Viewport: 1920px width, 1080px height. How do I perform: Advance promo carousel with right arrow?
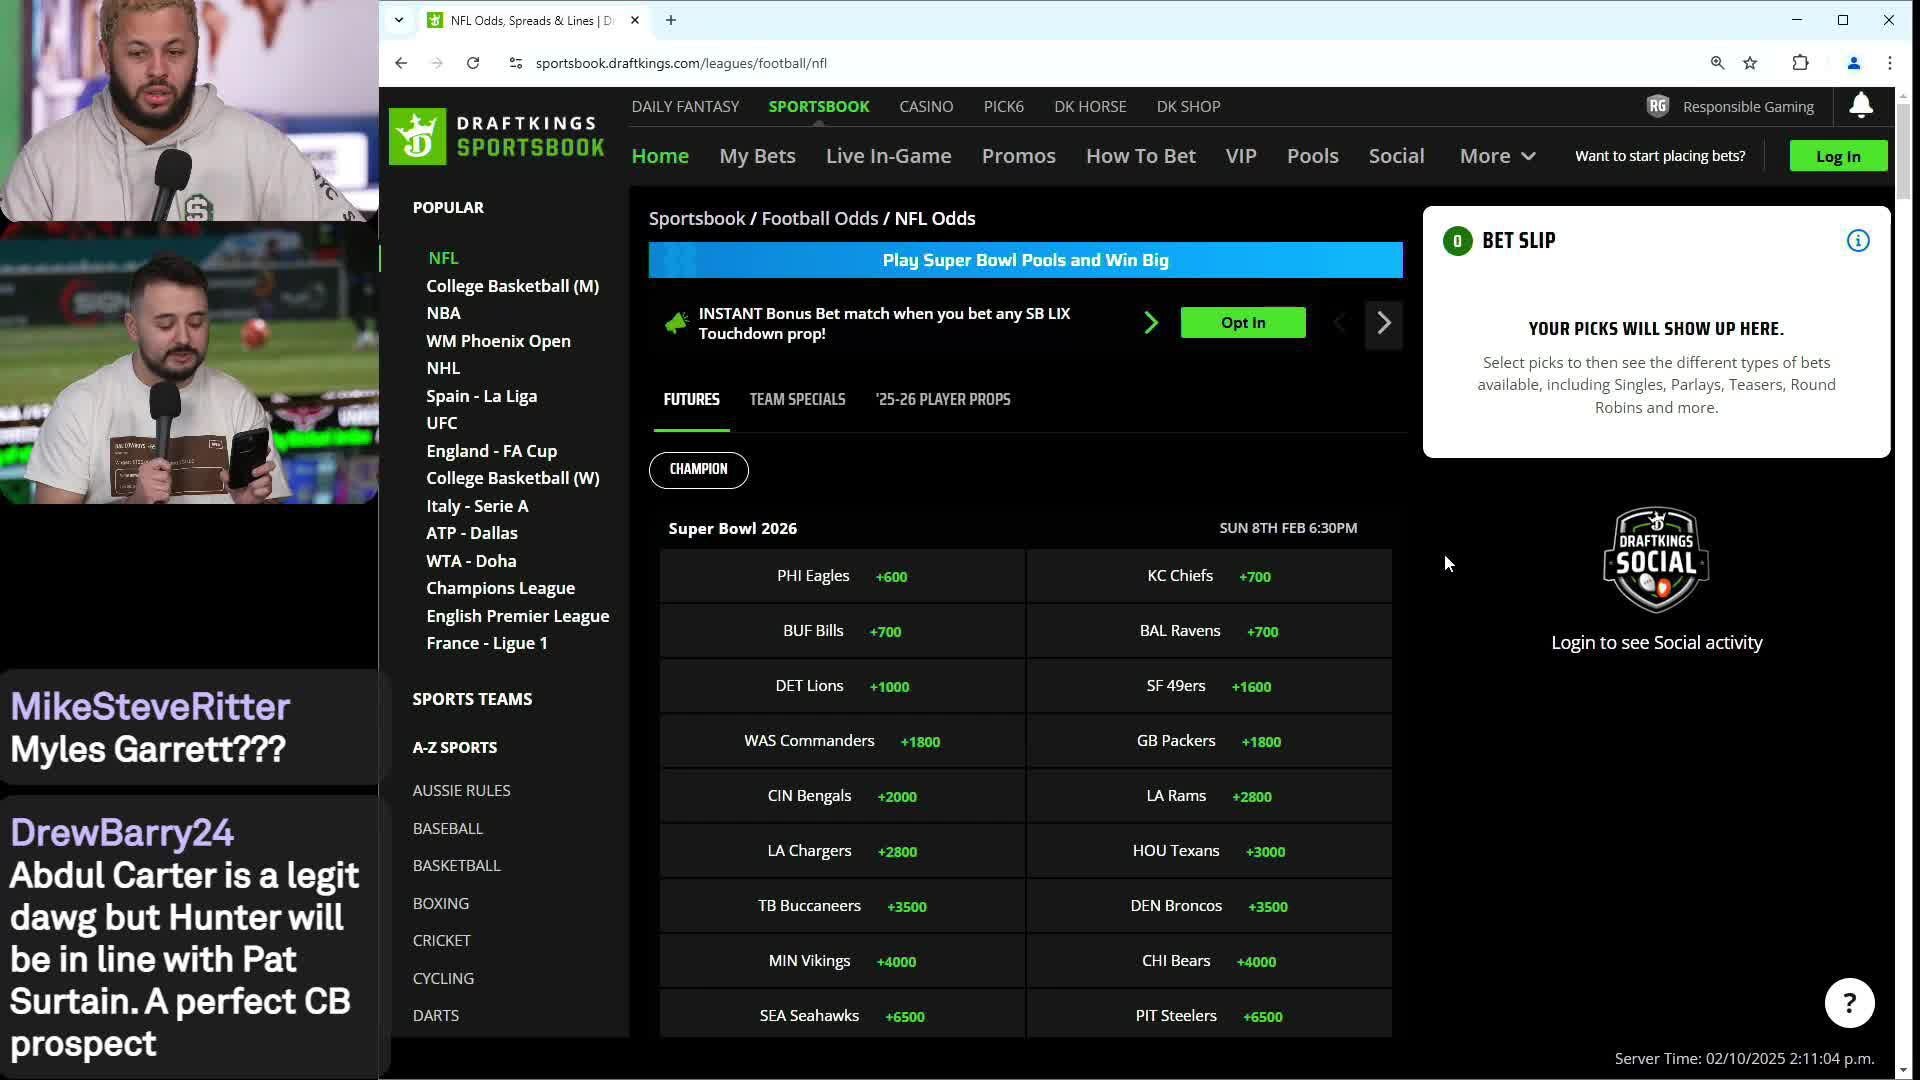click(1383, 323)
